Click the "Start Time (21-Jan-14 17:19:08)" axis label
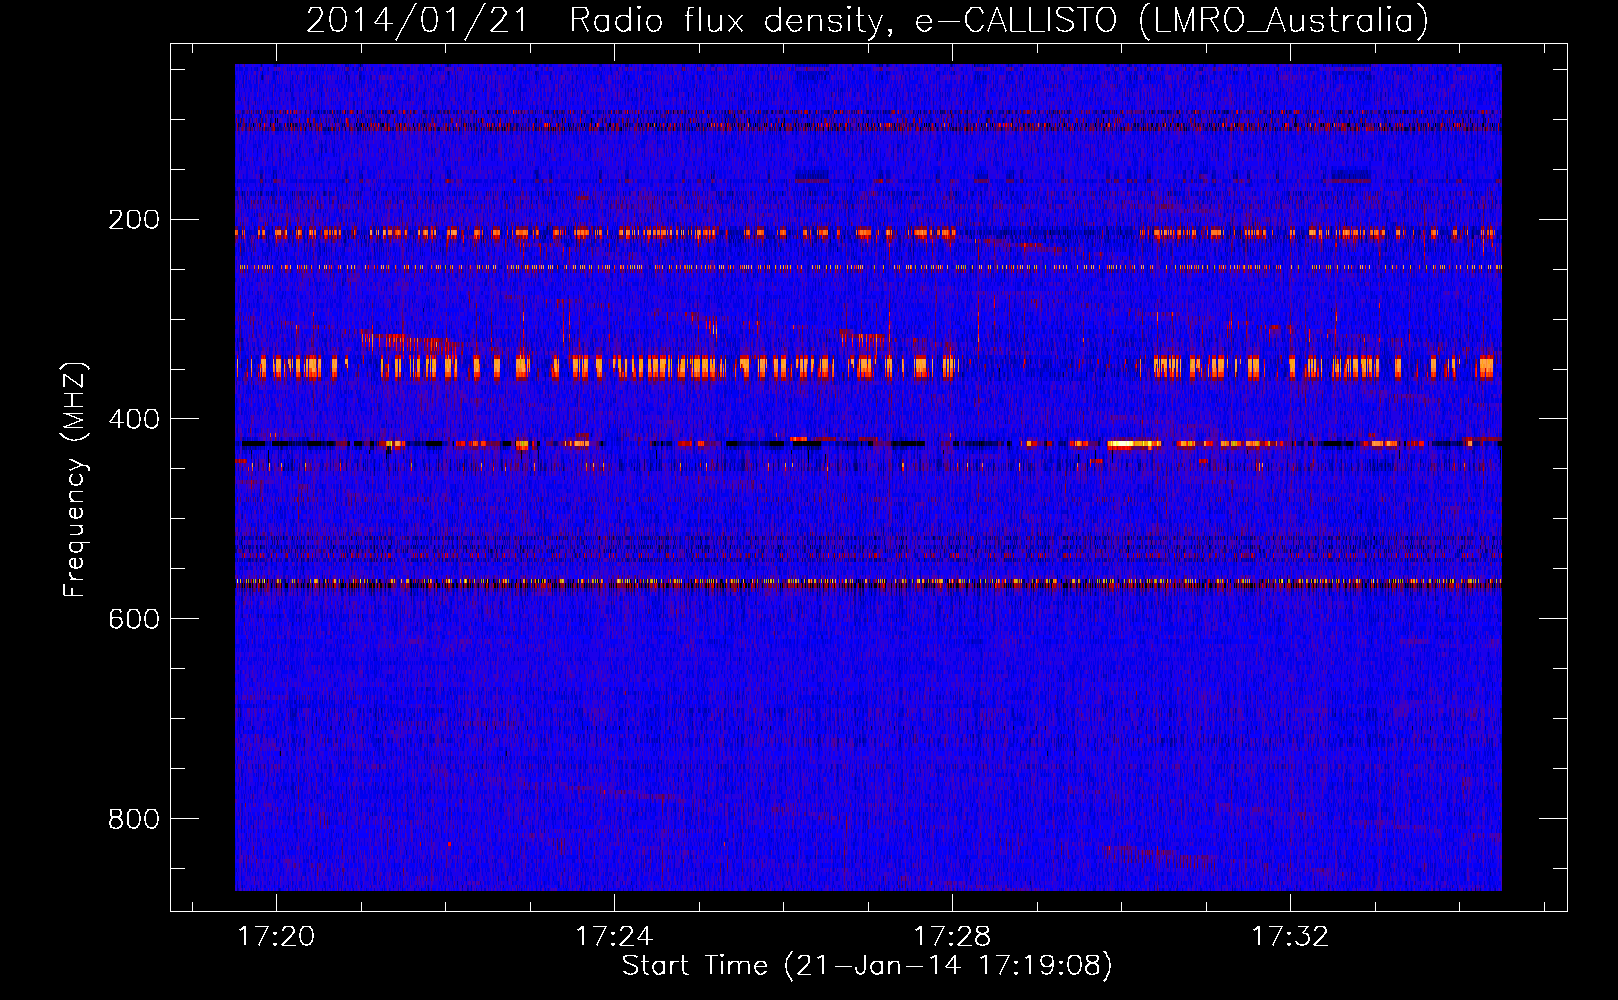 tap(867, 966)
